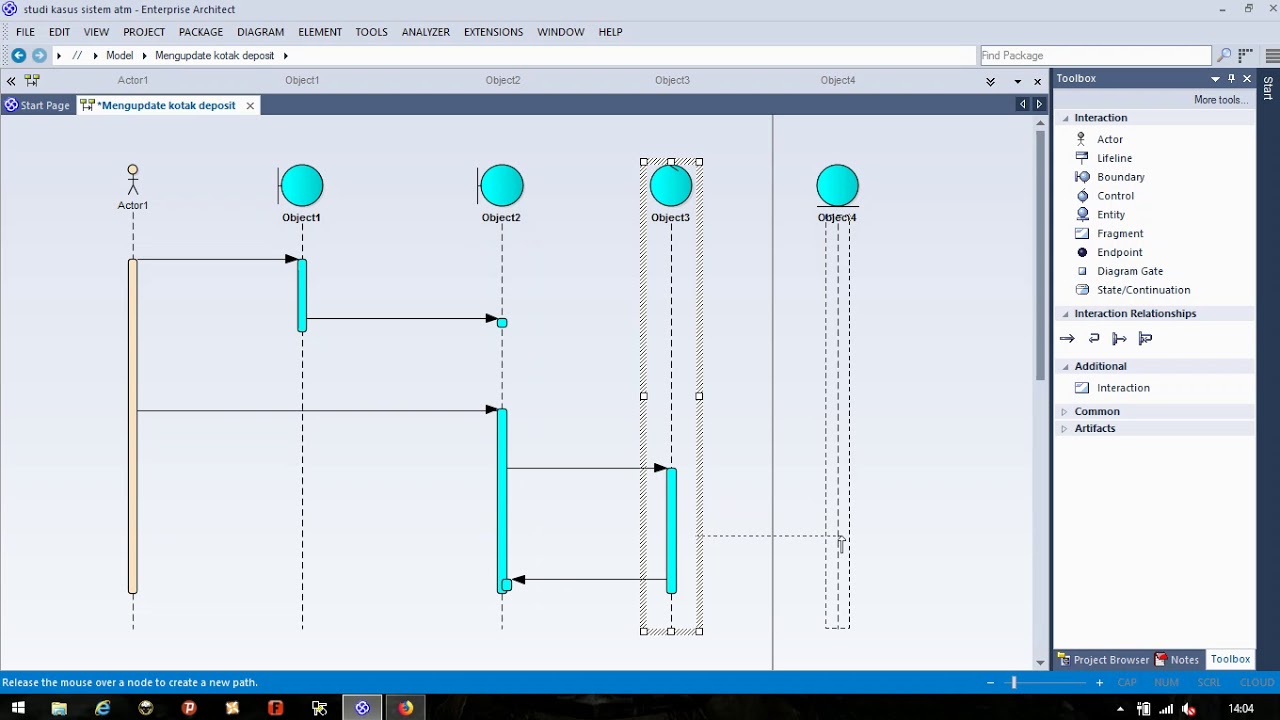Image resolution: width=1280 pixels, height=720 pixels.
Task: Open the ELEMENT menu
Action: point(320,32)
